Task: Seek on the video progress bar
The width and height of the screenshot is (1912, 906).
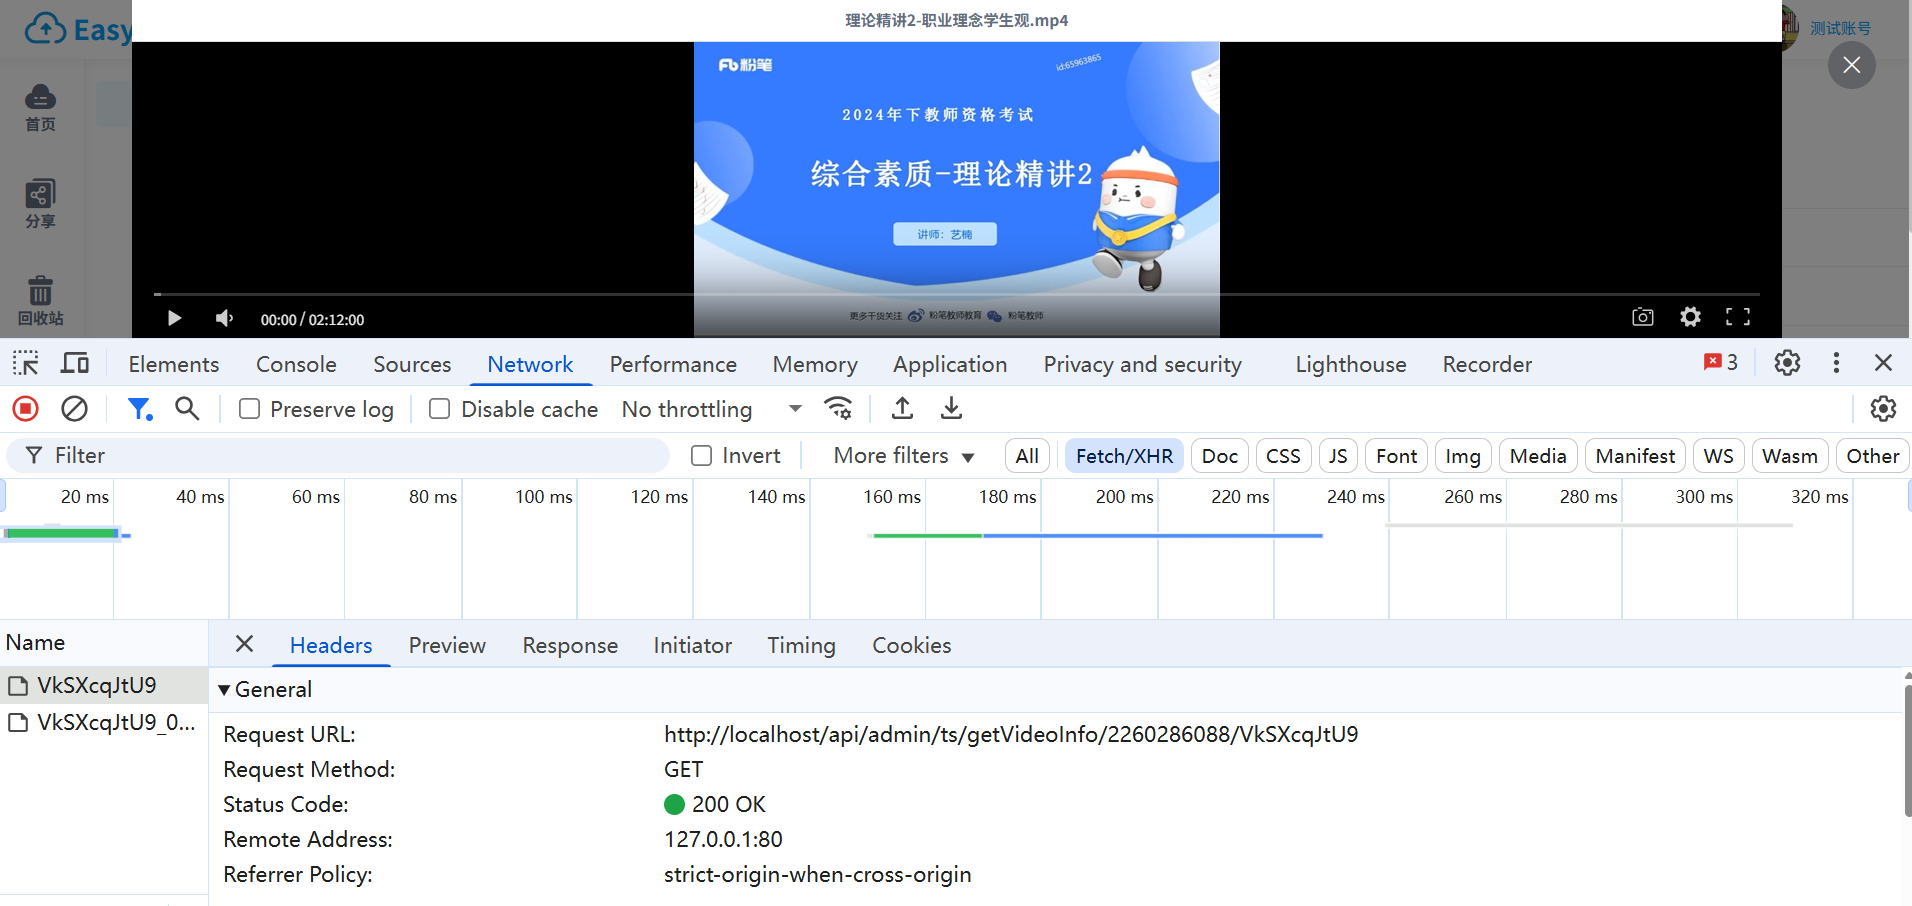Action: click(956, 294)
